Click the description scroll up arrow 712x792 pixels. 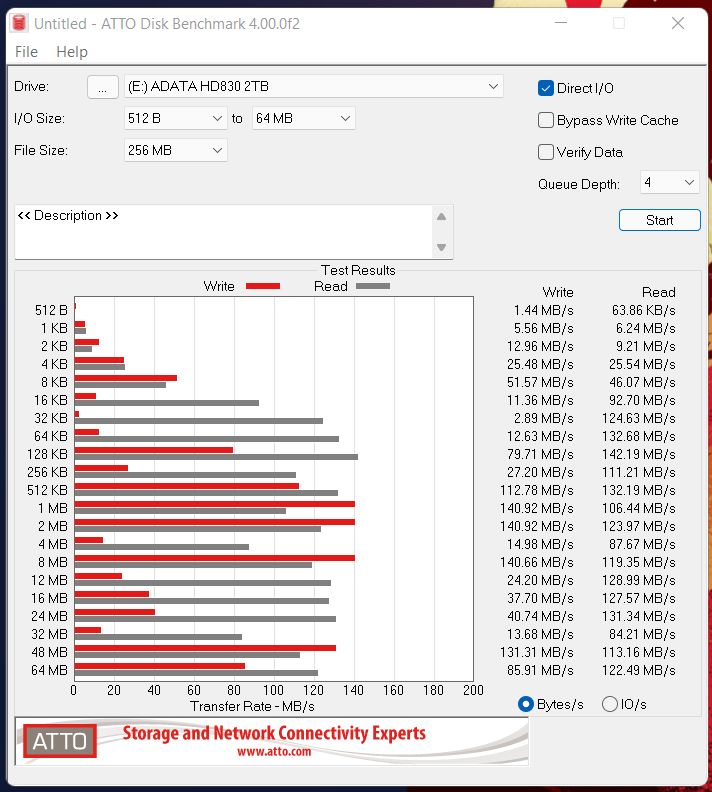(441, 217)
